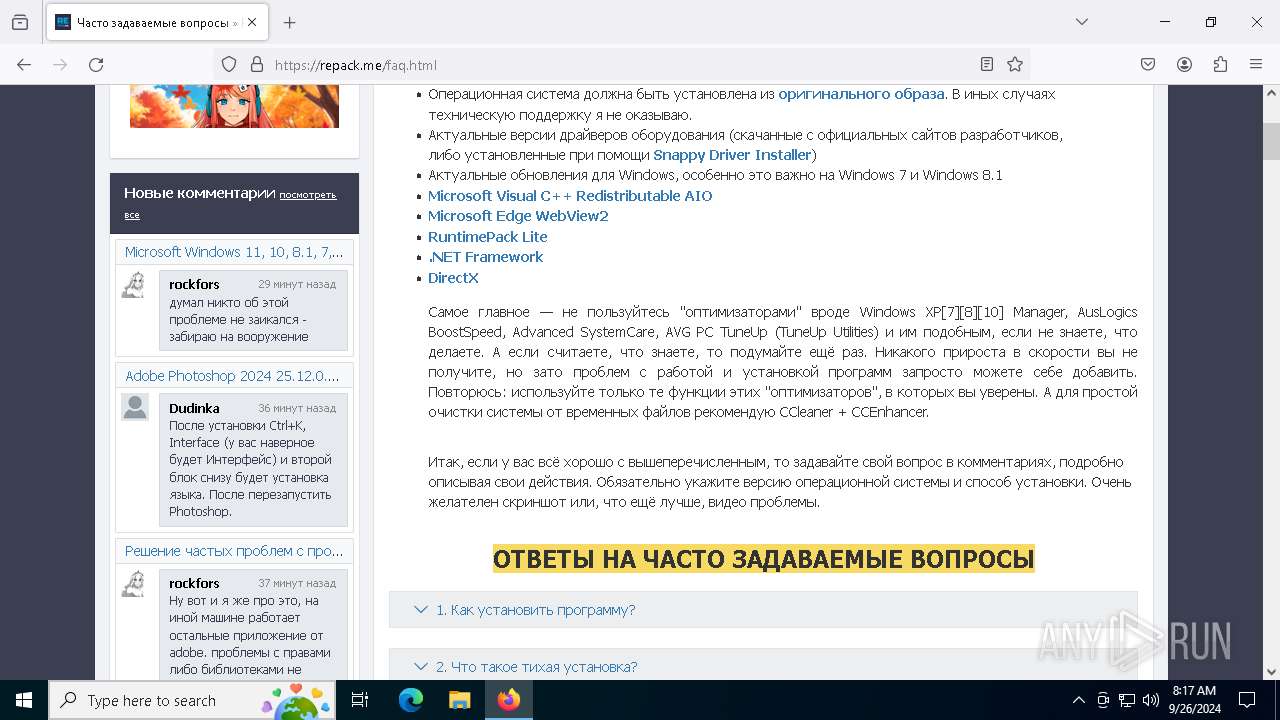Viewport: 1280px width, 720px height.
Task: Click the scrollbar down arrow
Action: [1272, 672]
